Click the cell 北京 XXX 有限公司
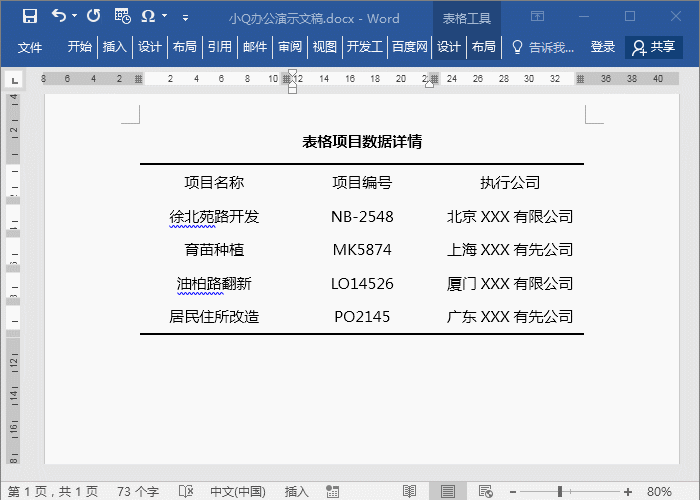Image resolution: width=700 pixels, height=500 pixels. [x=510, y=217]
